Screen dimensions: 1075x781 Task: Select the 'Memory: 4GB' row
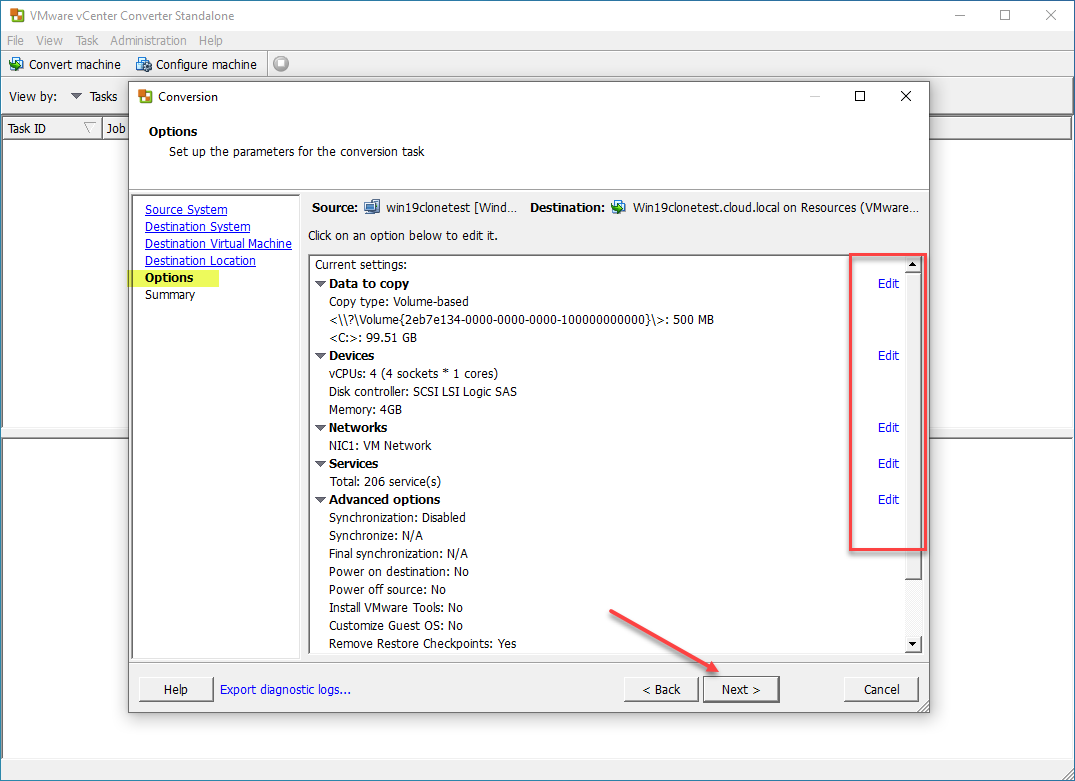click(365, 410)
